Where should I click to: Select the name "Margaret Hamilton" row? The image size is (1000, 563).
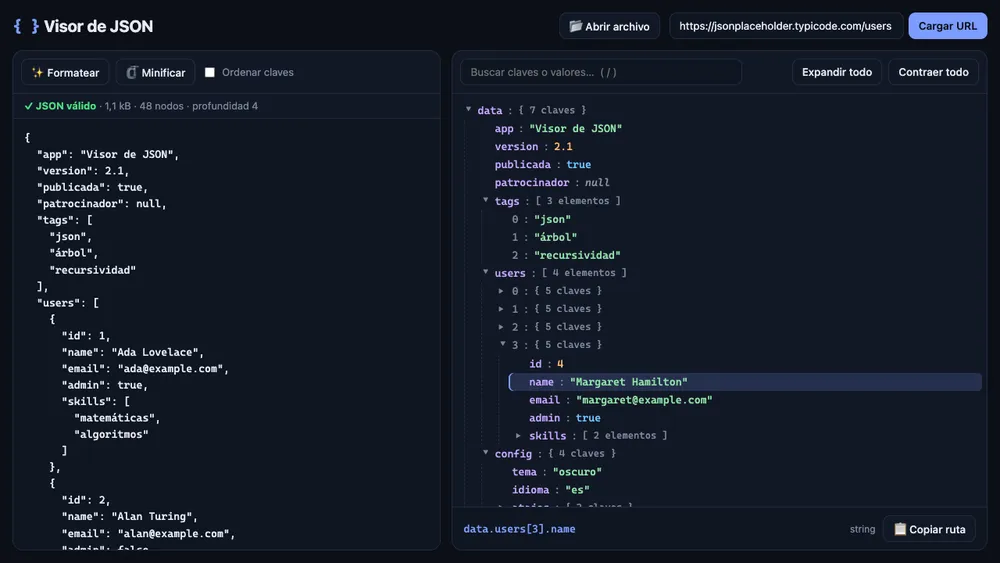(745, 382)
